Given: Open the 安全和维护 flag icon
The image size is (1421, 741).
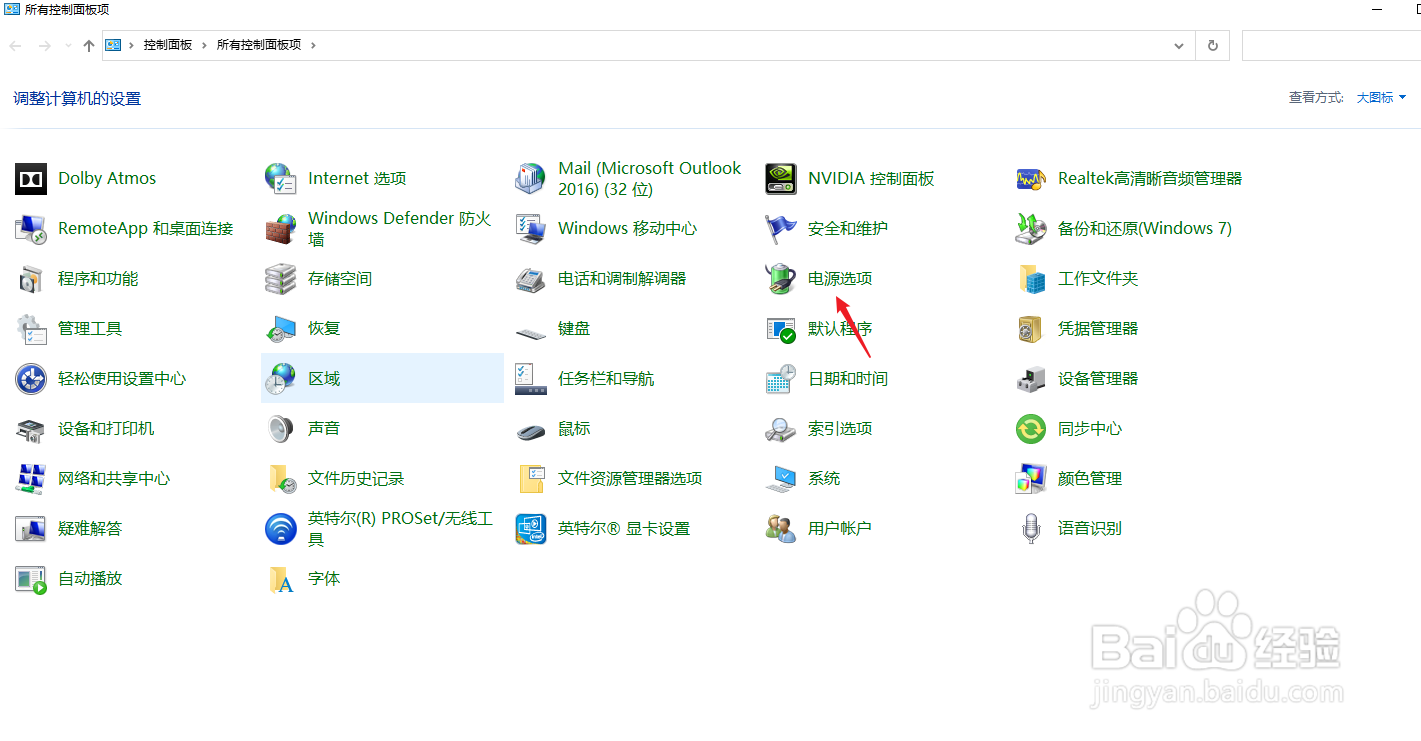Looking at the screenshot, I should coord(781,229).
